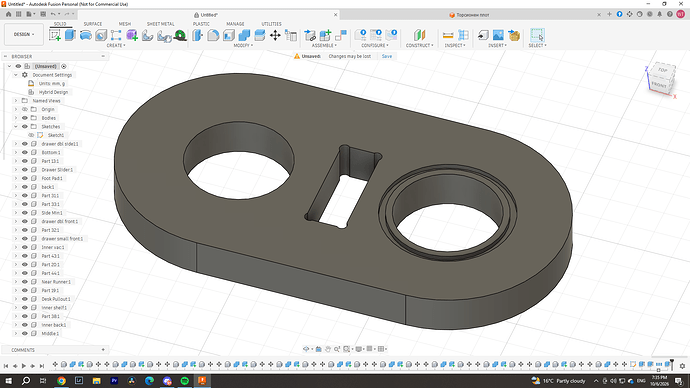Play the timeline
This screenshot has width=690, height=388.
pos(24,366)
